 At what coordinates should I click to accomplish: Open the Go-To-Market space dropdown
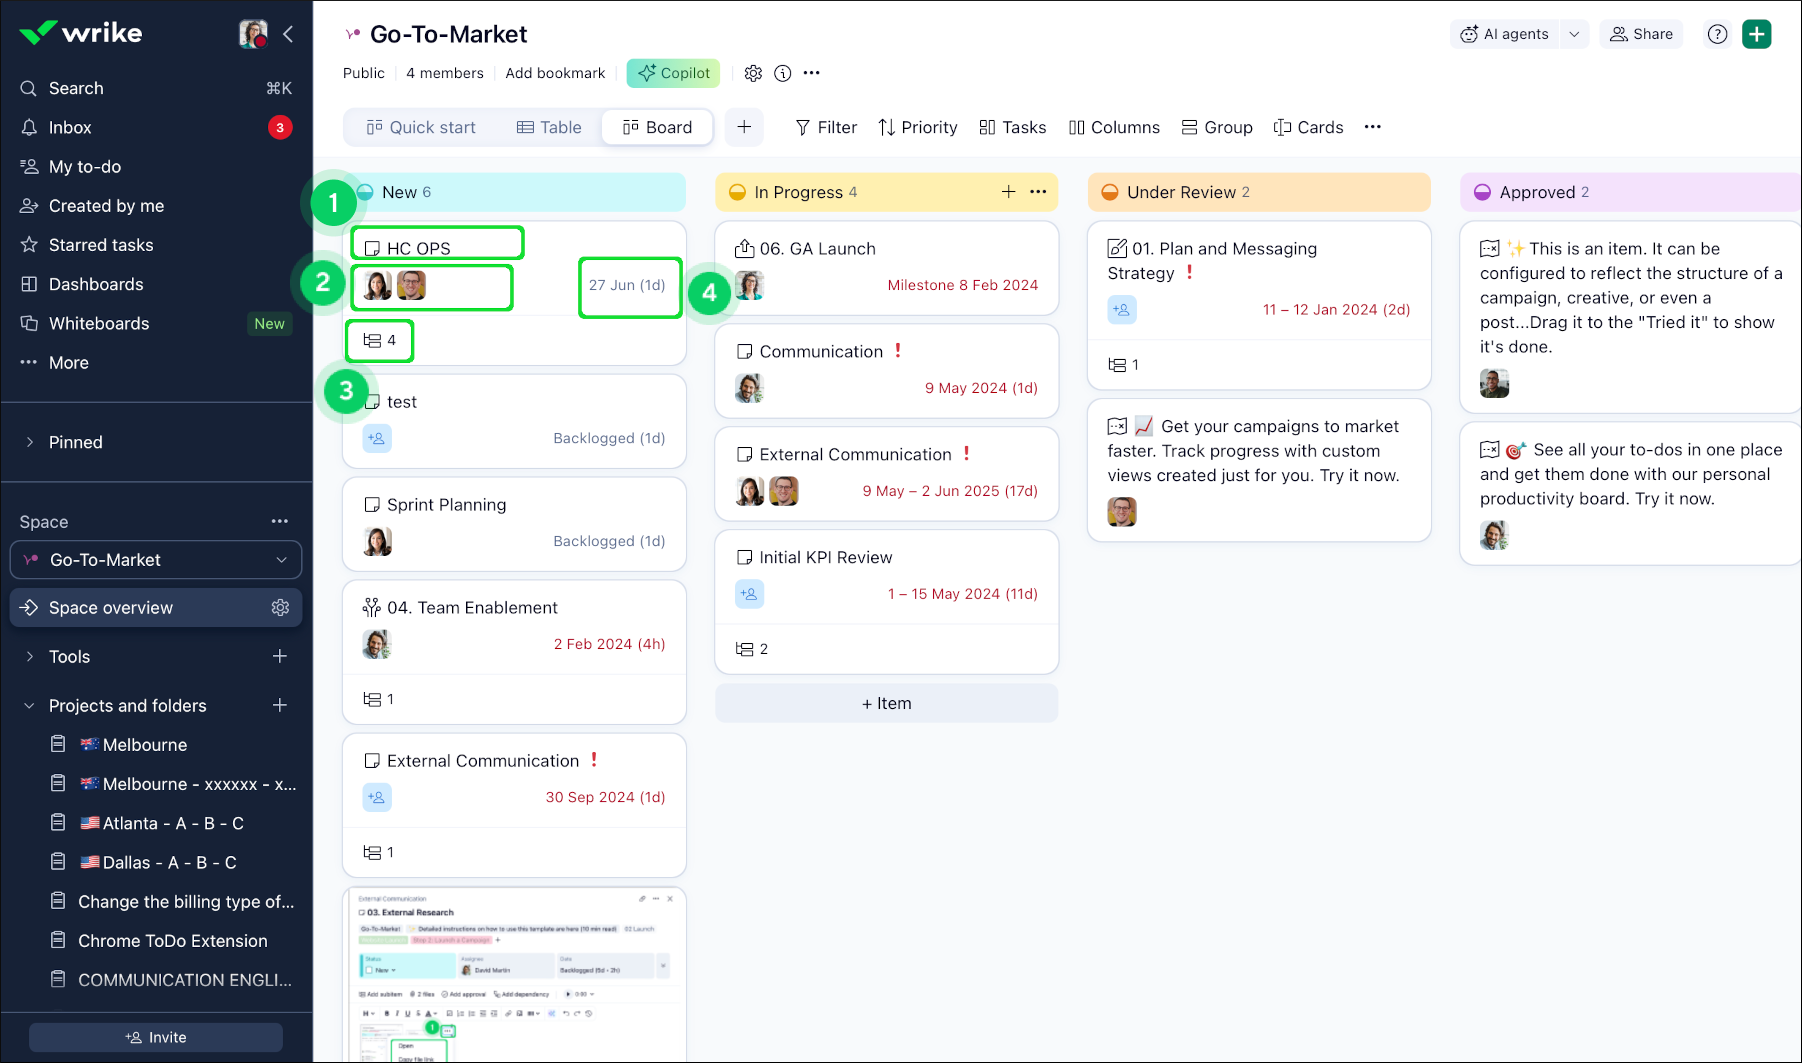coord(156,560)
